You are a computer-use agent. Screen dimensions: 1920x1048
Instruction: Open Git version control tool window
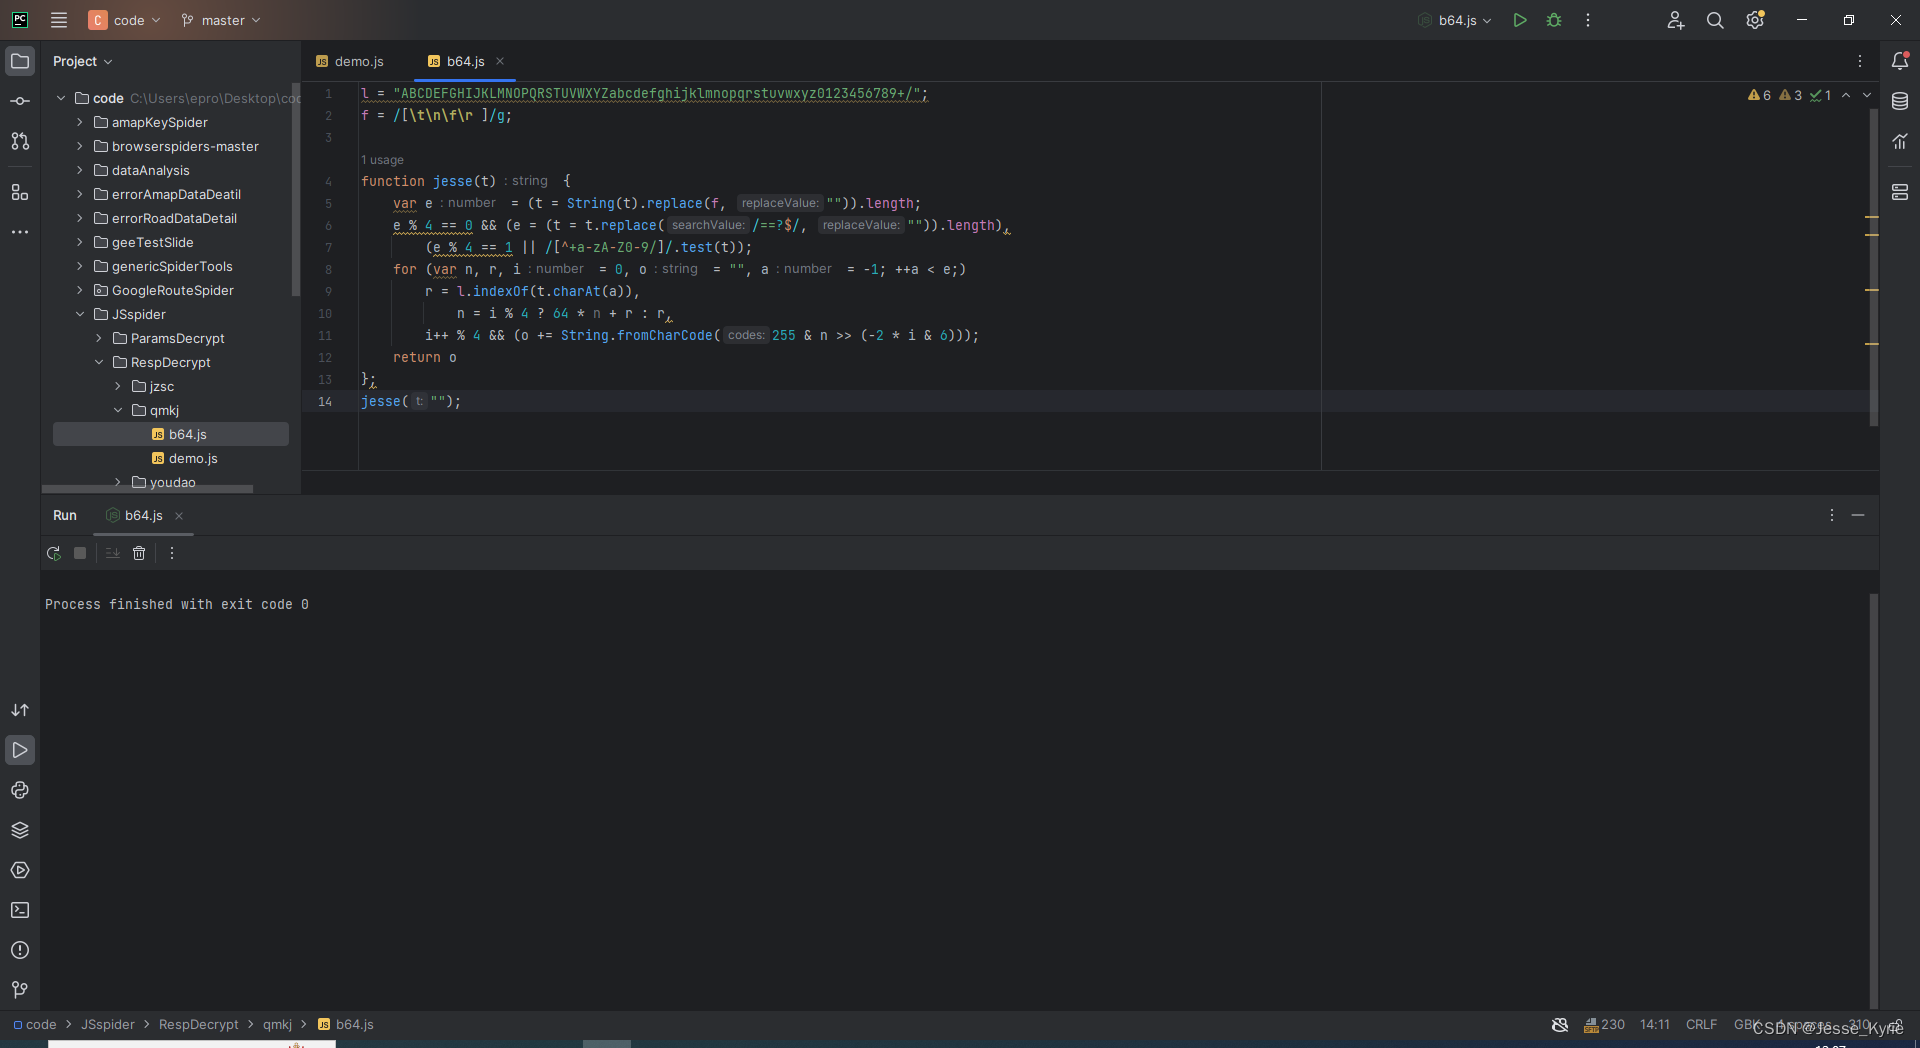pos(20,990)
